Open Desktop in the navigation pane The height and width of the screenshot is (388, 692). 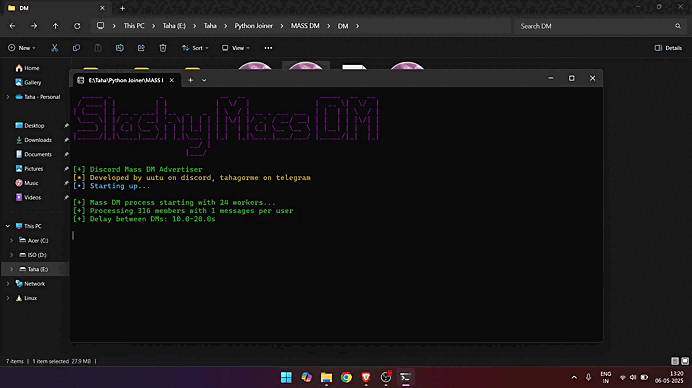(x=30, y=125)
